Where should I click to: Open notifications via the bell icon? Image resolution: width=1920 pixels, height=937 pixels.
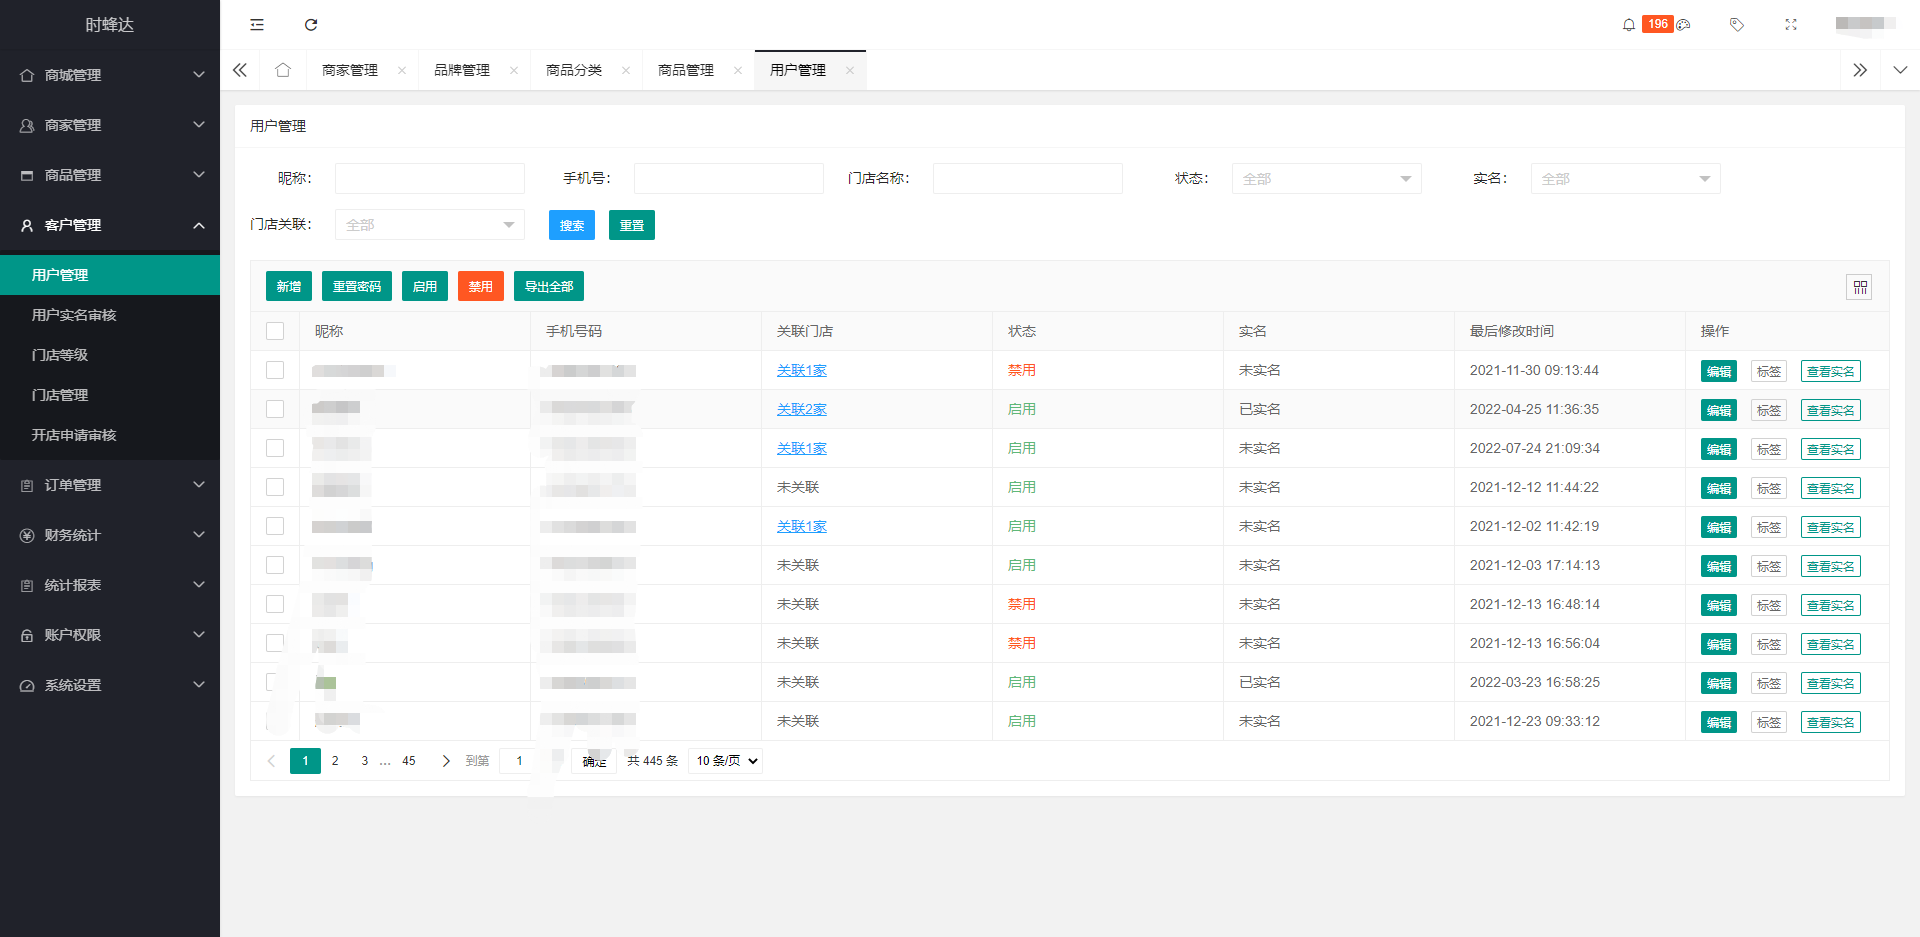tap(1629, 24)
